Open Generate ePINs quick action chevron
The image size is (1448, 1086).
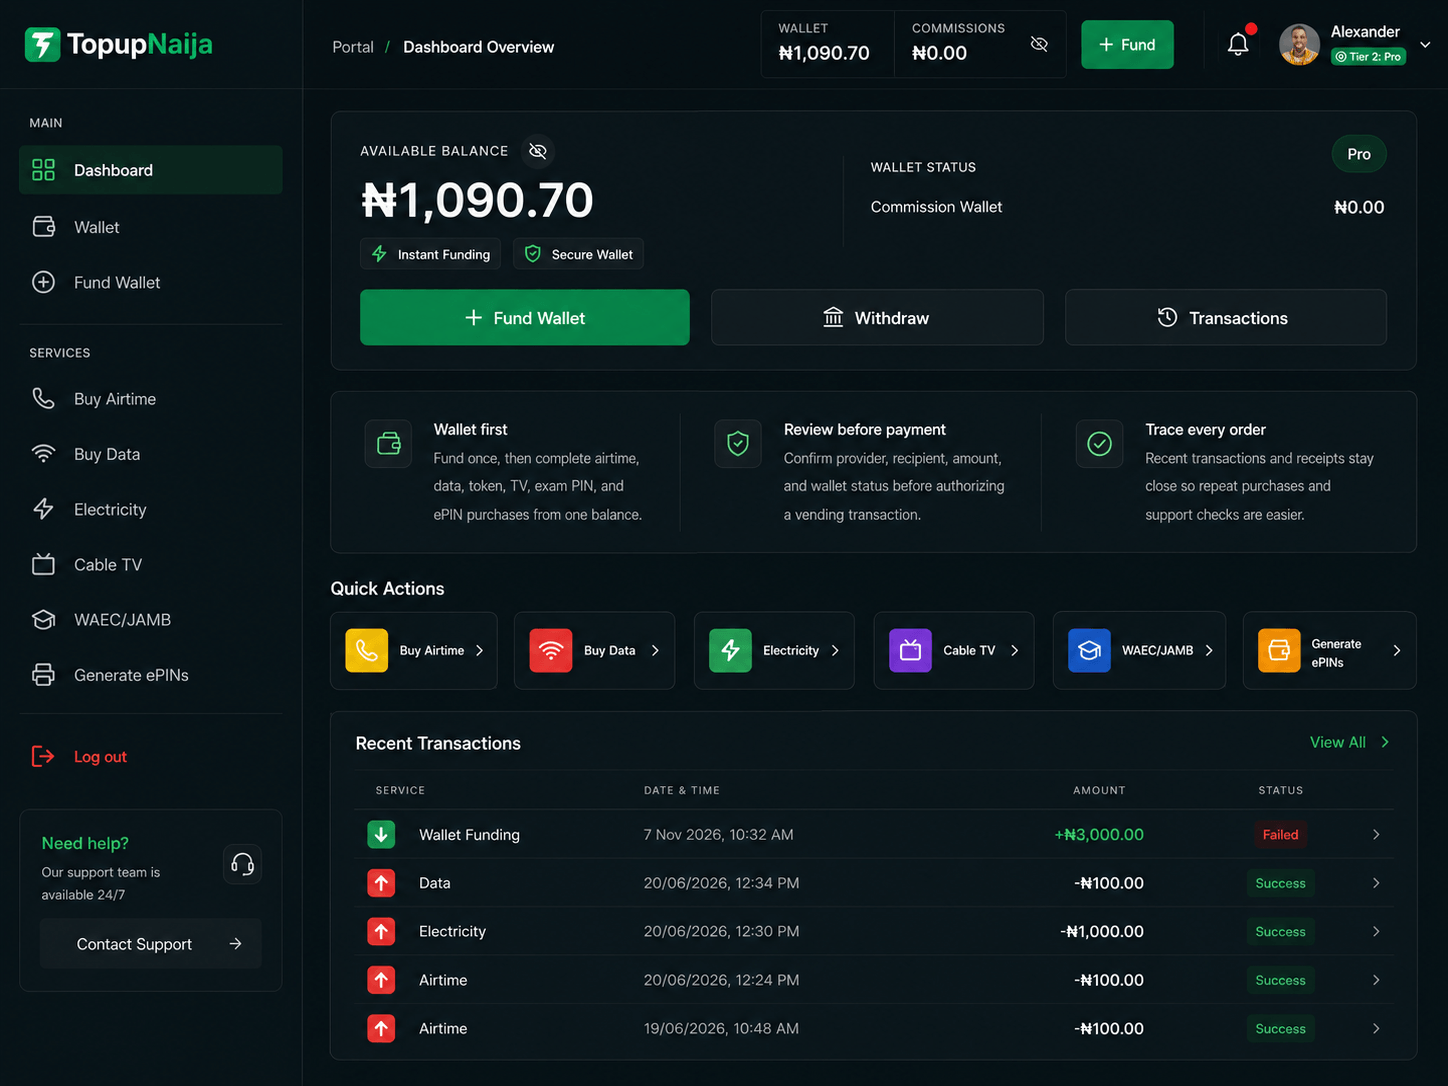point(1397,651)
